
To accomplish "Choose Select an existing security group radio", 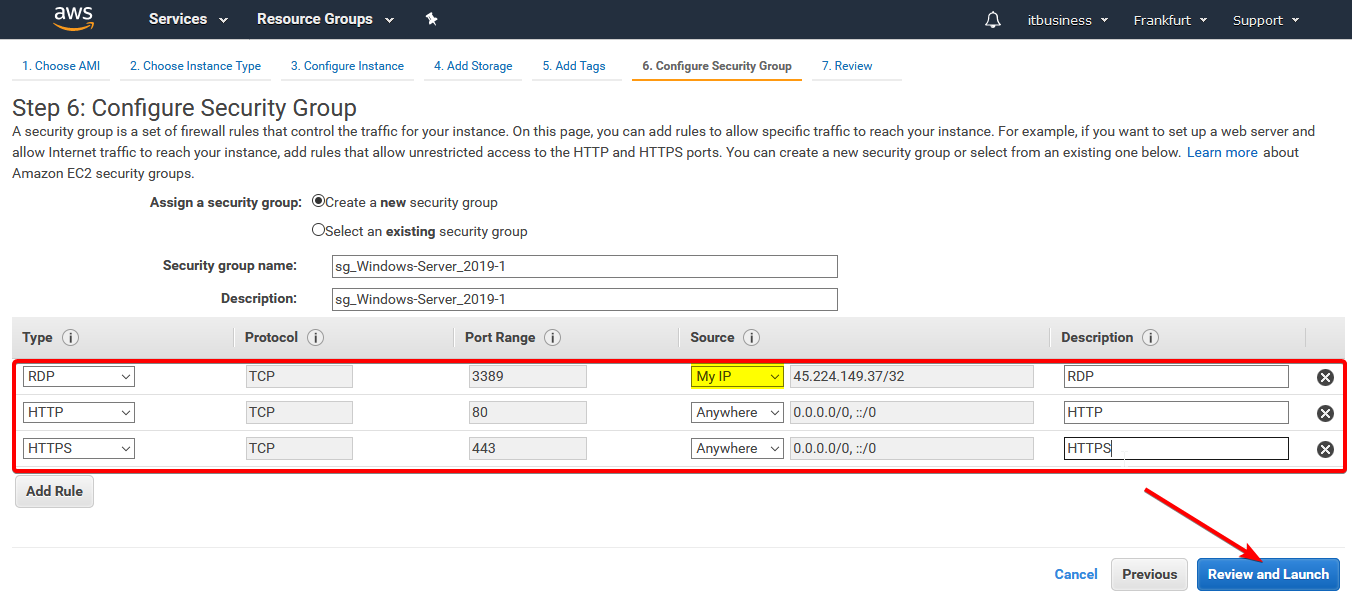I will tap(319, 230).
